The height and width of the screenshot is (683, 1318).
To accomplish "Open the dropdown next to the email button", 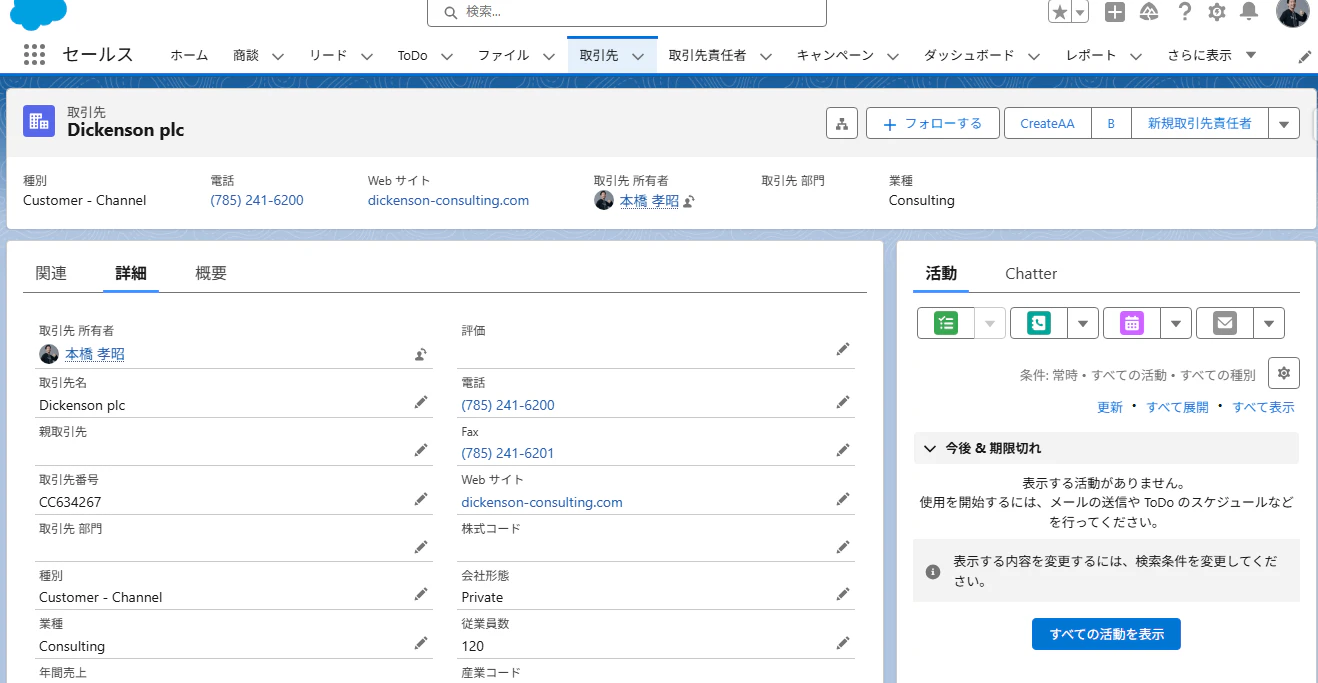I will point(1269,323).
